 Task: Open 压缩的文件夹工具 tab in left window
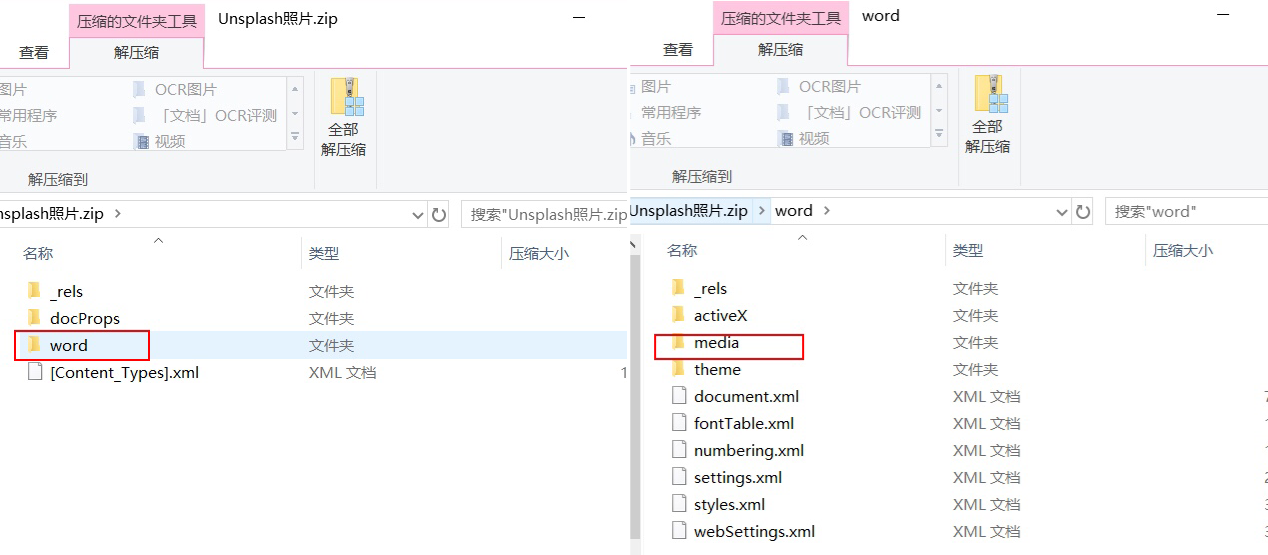tap(136, 21)
